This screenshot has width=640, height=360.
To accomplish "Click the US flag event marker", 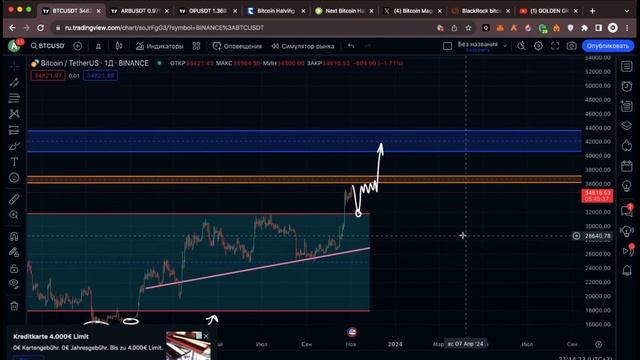I will (x=351, y=332).
